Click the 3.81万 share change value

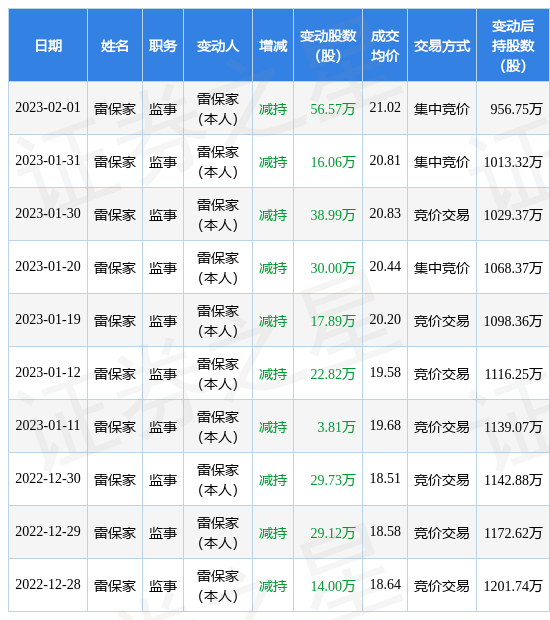click(336, 427)
